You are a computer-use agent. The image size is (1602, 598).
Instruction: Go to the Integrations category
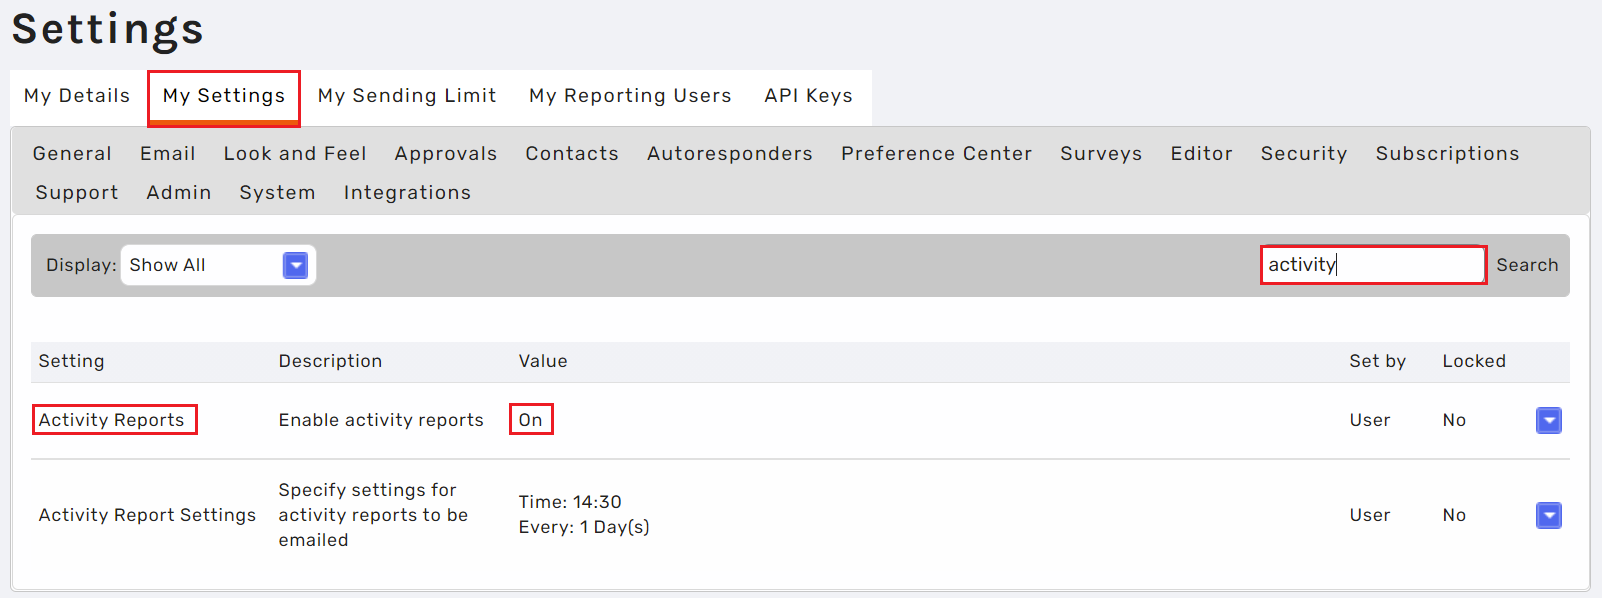tap(407, 193)
